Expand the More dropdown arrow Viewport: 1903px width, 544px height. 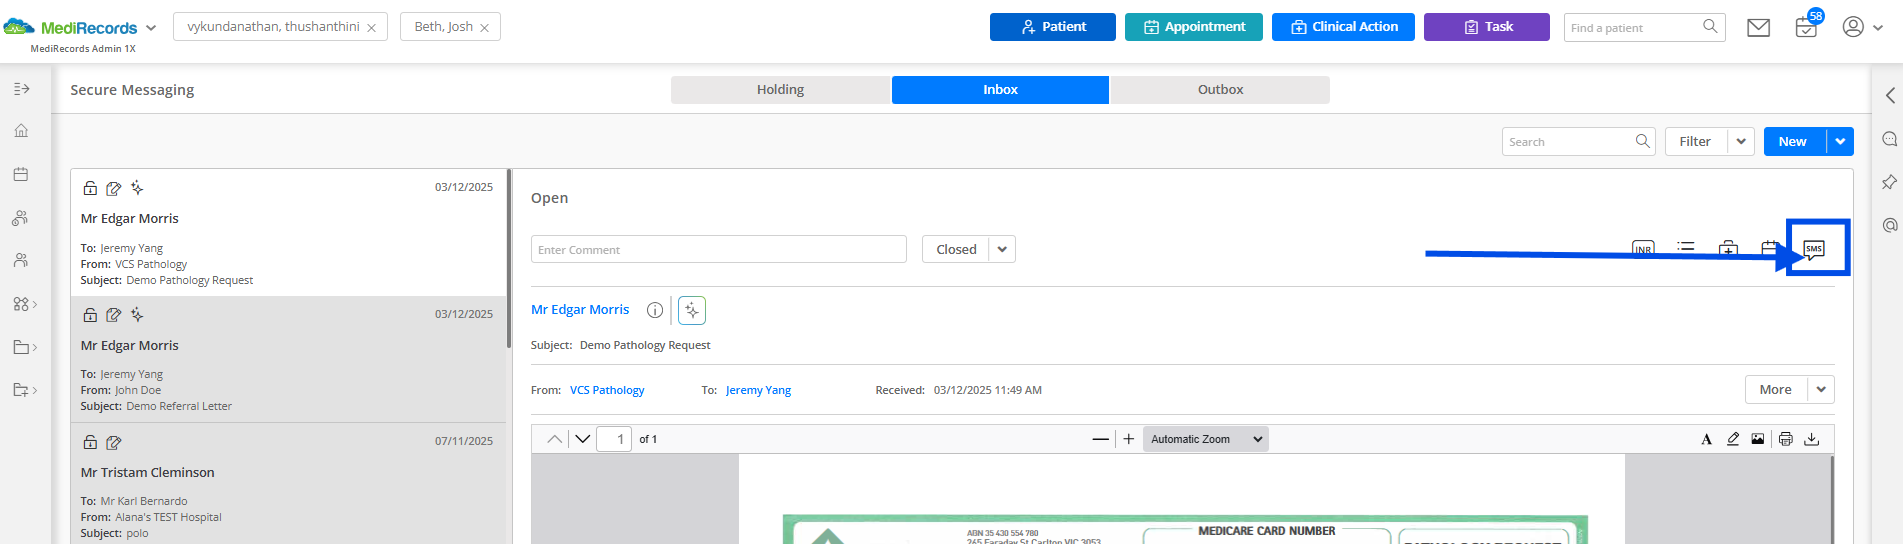coord(1821,389)
